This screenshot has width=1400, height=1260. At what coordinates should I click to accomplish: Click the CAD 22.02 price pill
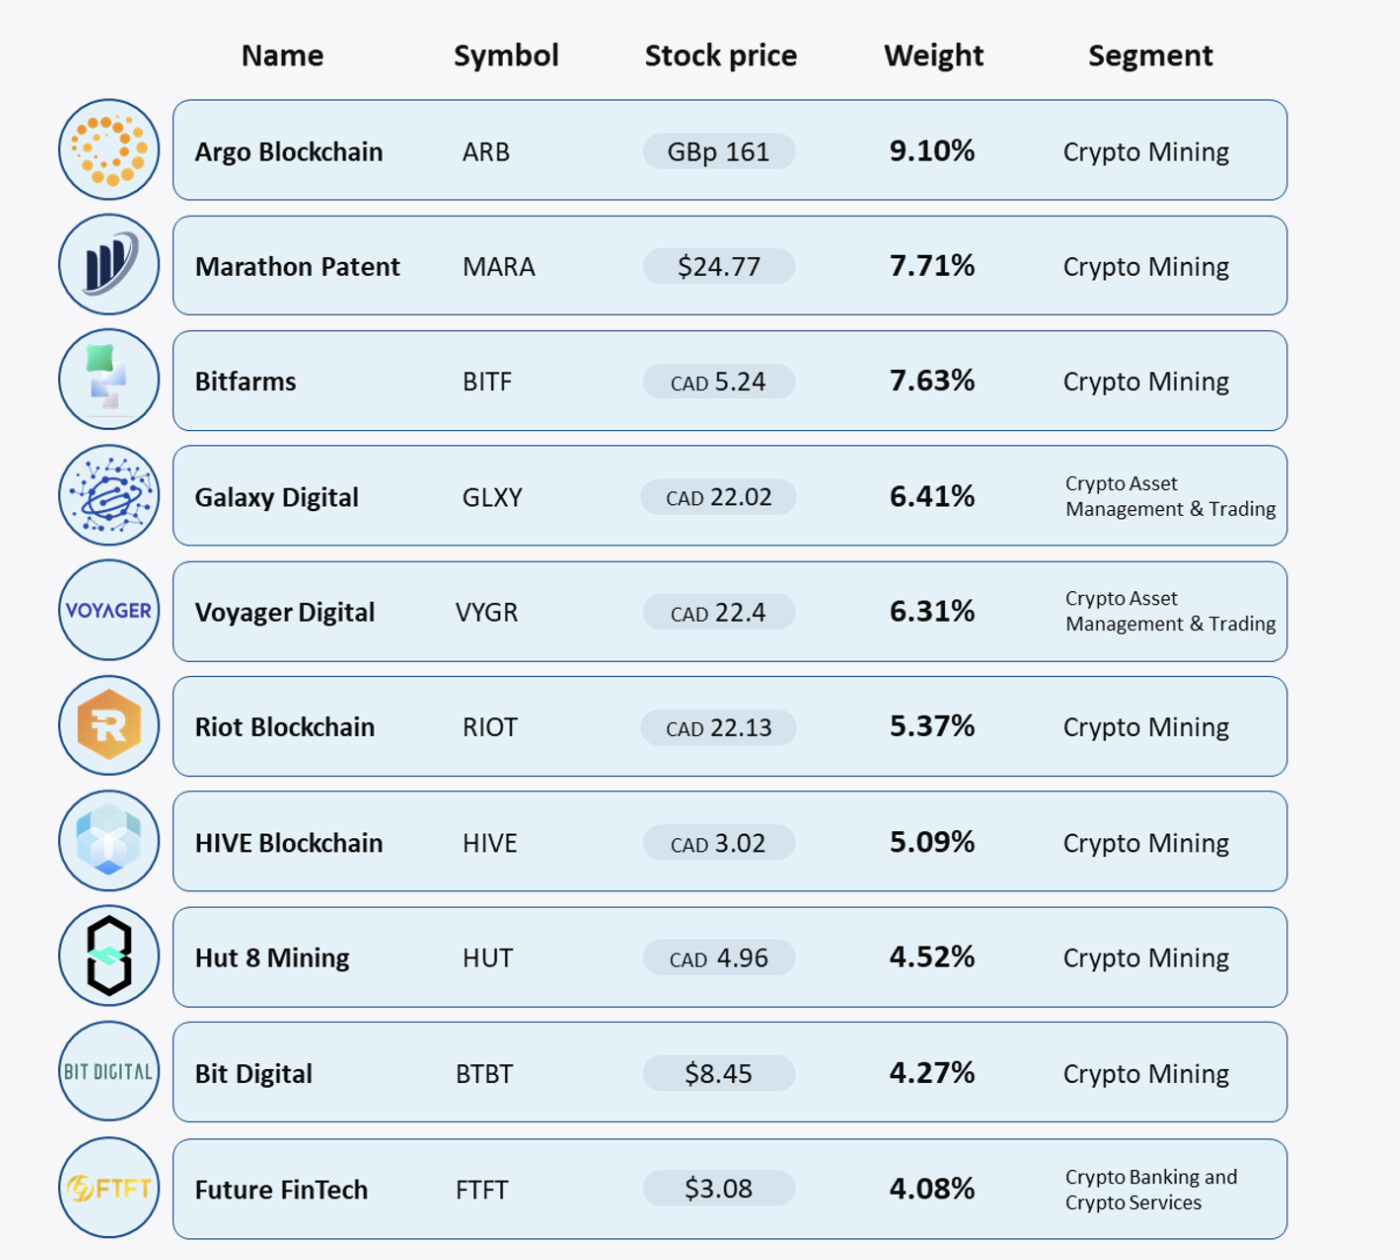point(719,497)
